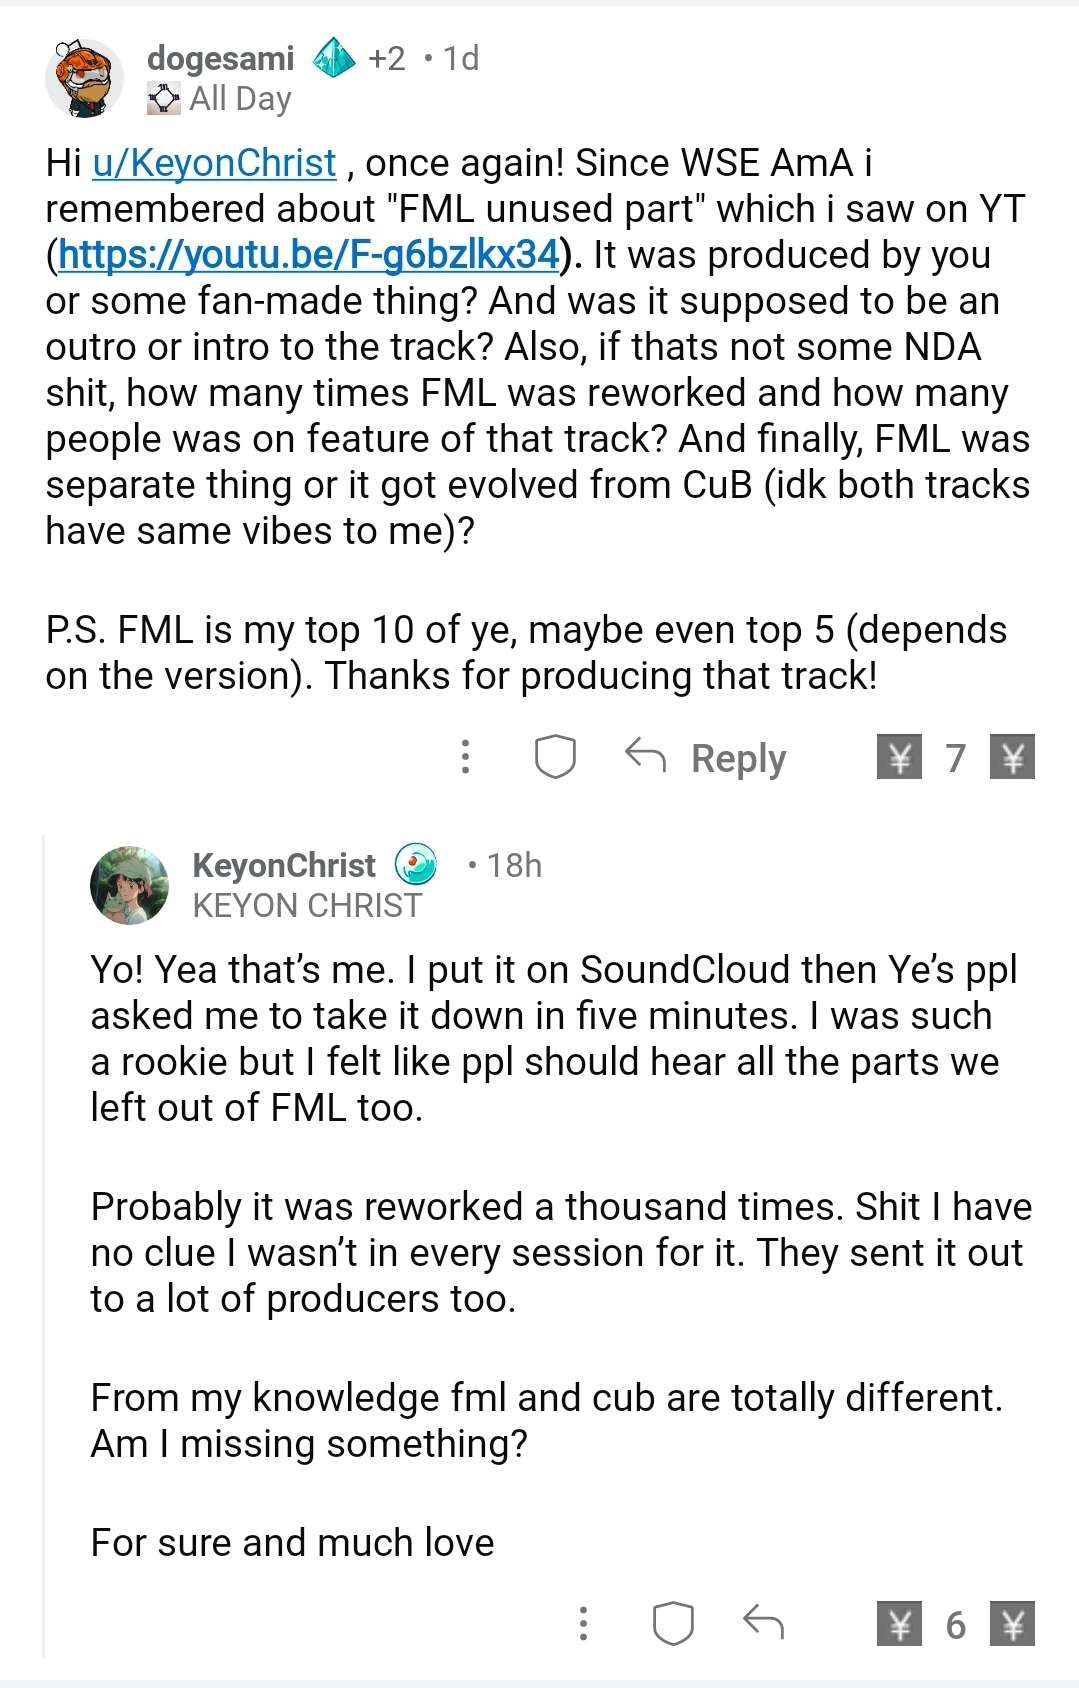Open KeyonChrist's profile avatar
The height and width of the screenshot is (1688, 1079).
pos(130,885)
